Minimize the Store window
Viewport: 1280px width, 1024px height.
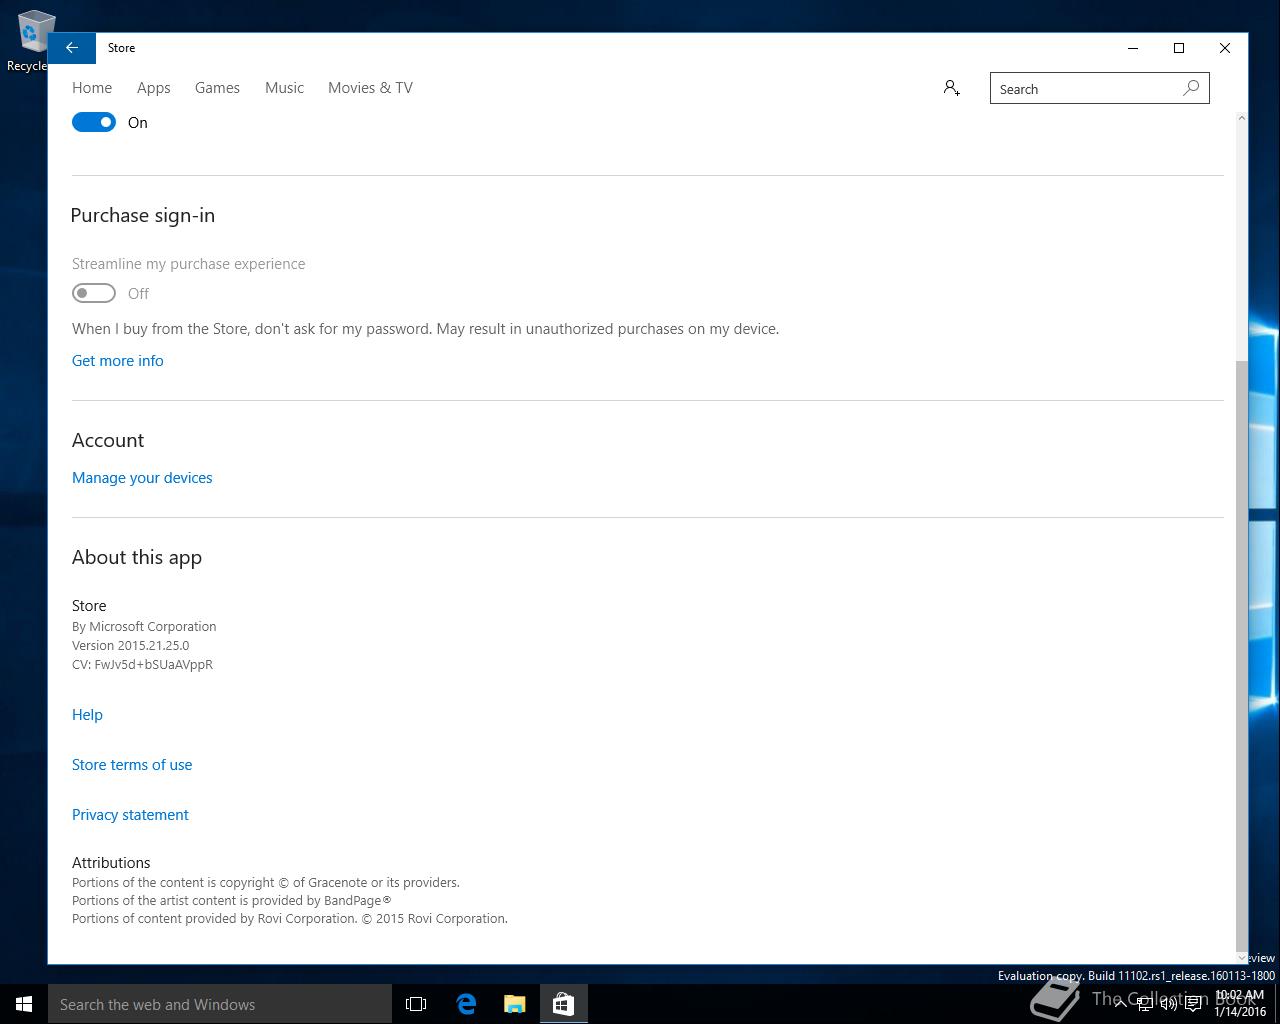[x=1133, y=48]
